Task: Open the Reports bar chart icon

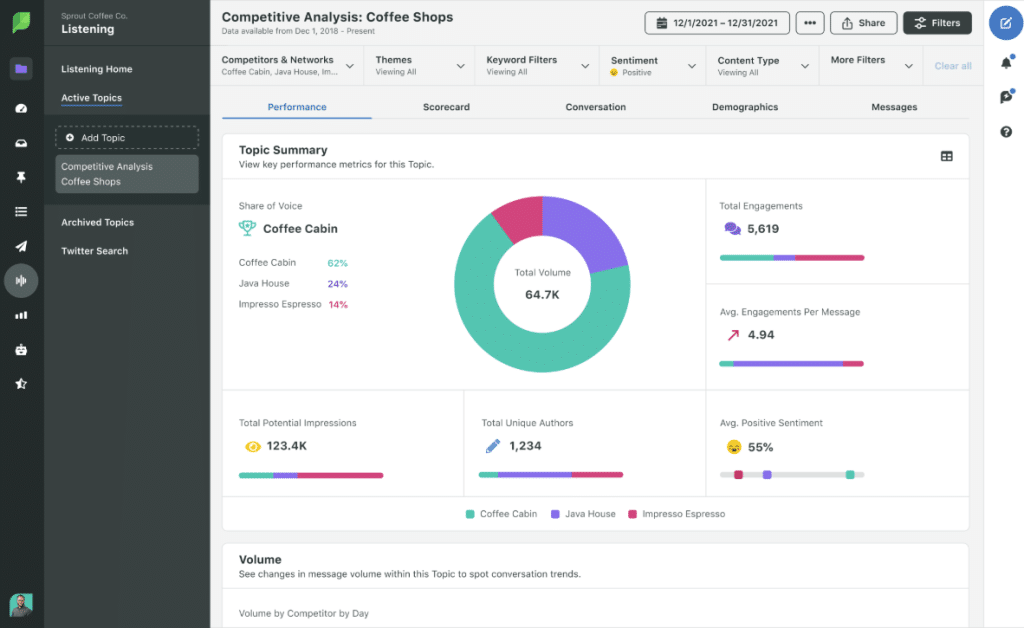Action: pyautogui.click(x=21, y=314)
